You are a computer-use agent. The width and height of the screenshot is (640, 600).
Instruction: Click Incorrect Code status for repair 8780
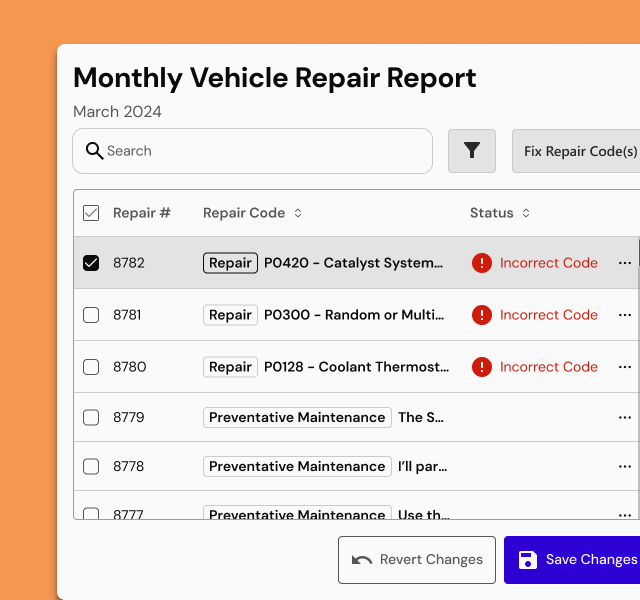click(549, 367)
